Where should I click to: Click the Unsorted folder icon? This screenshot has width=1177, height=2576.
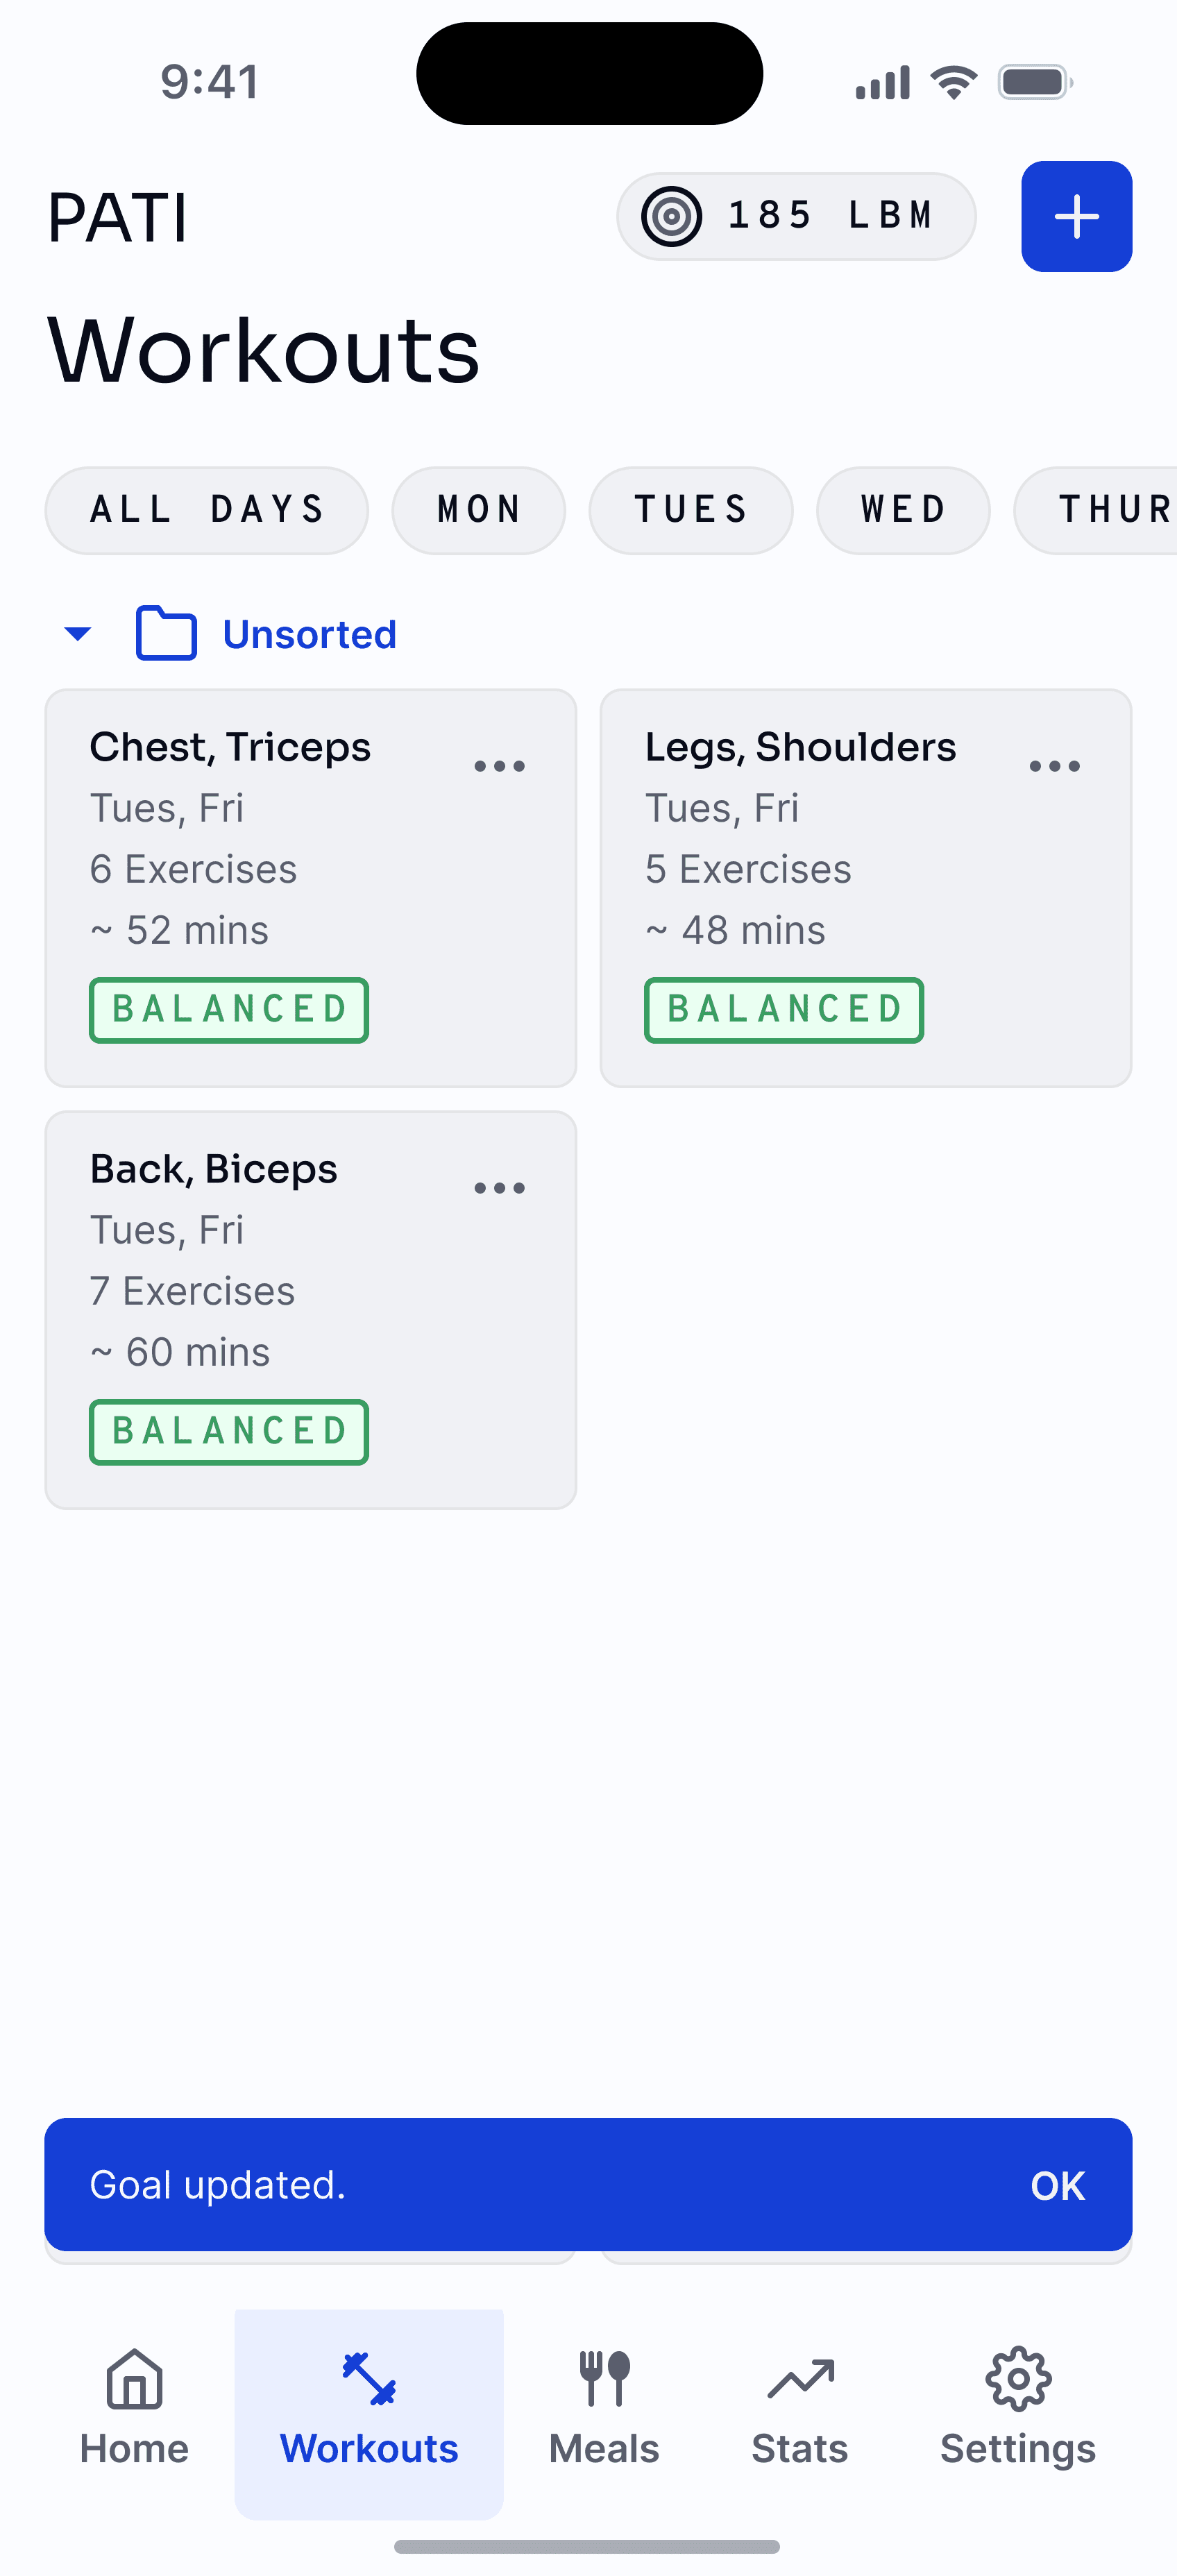pos(166,634)
